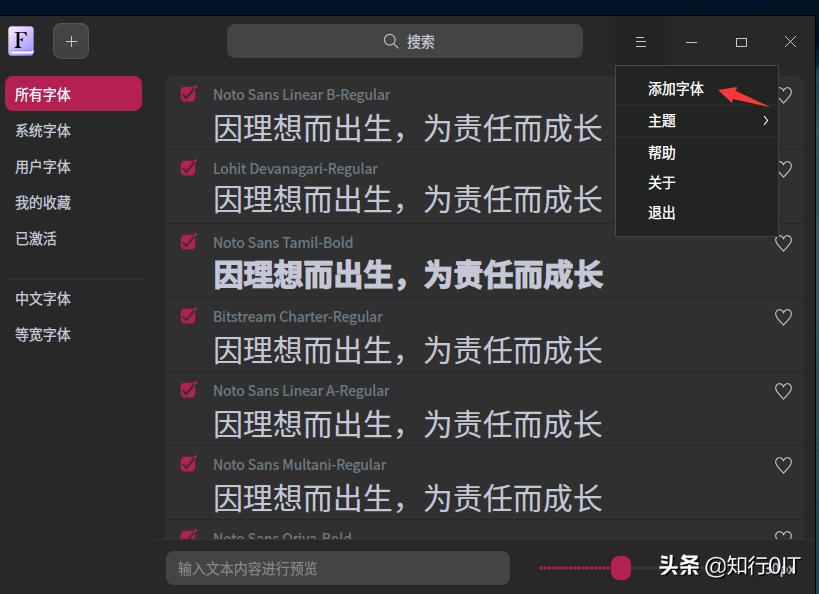The image size is (819, 594).
Task: Favorite Noto Sans Tamil-Bold with heart icon
Action: coord(783,243)
